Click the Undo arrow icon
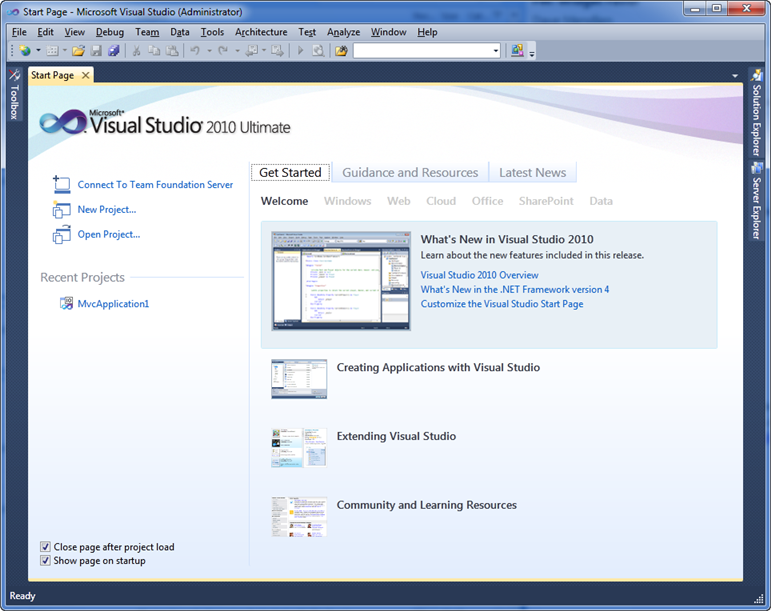Screen dimensions: 771x611 point(195,50)
